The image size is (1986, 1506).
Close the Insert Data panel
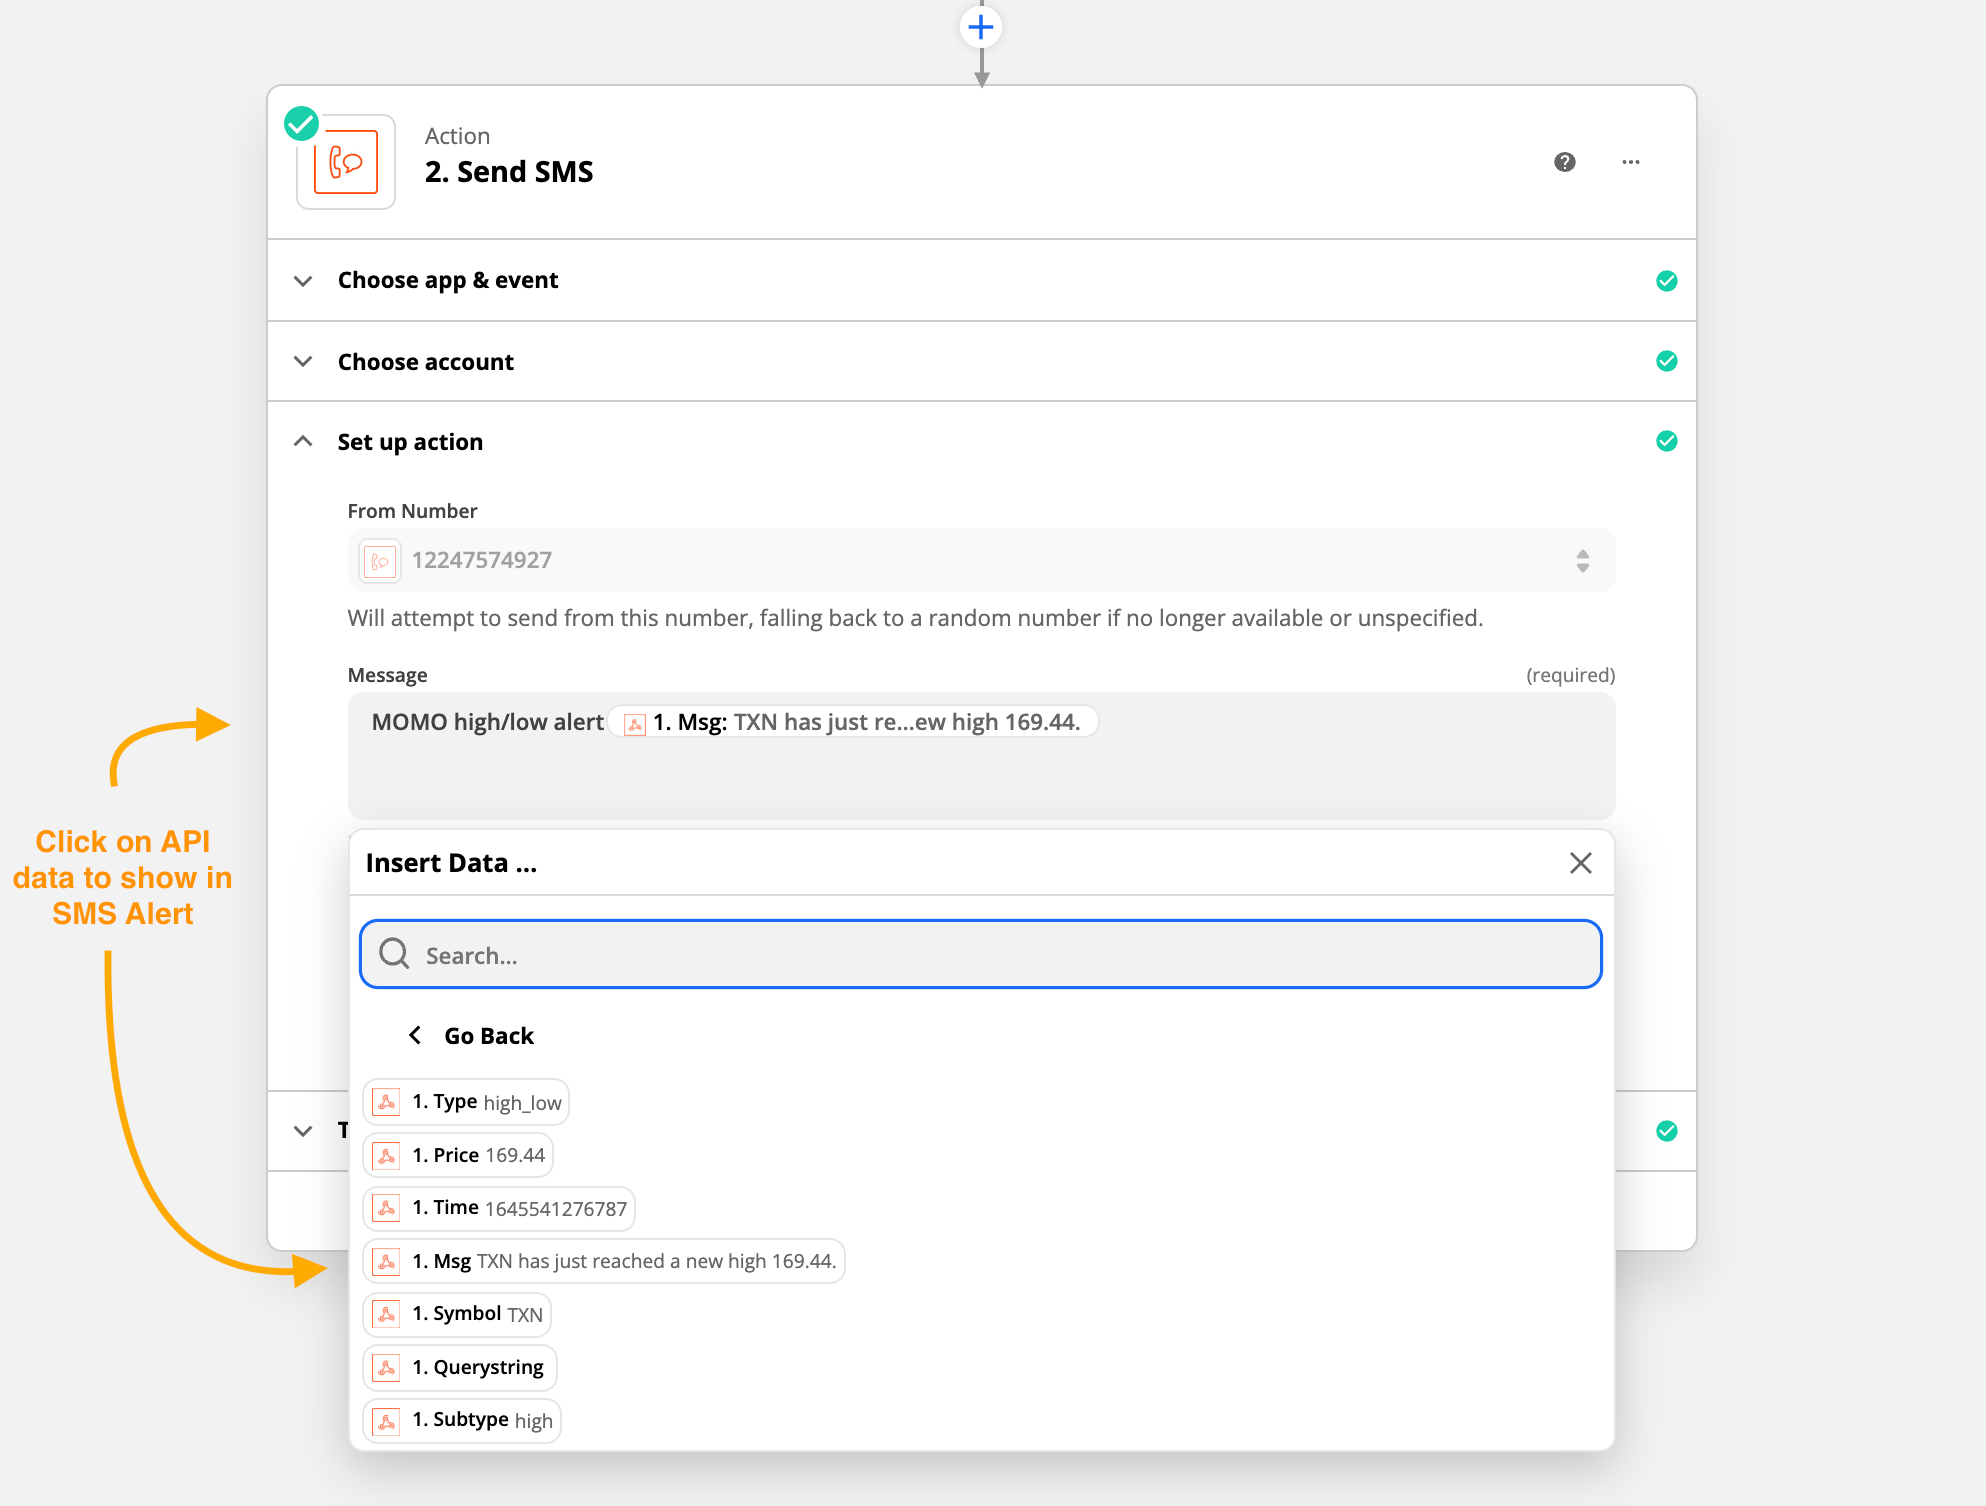click(x=1580, y=863)
